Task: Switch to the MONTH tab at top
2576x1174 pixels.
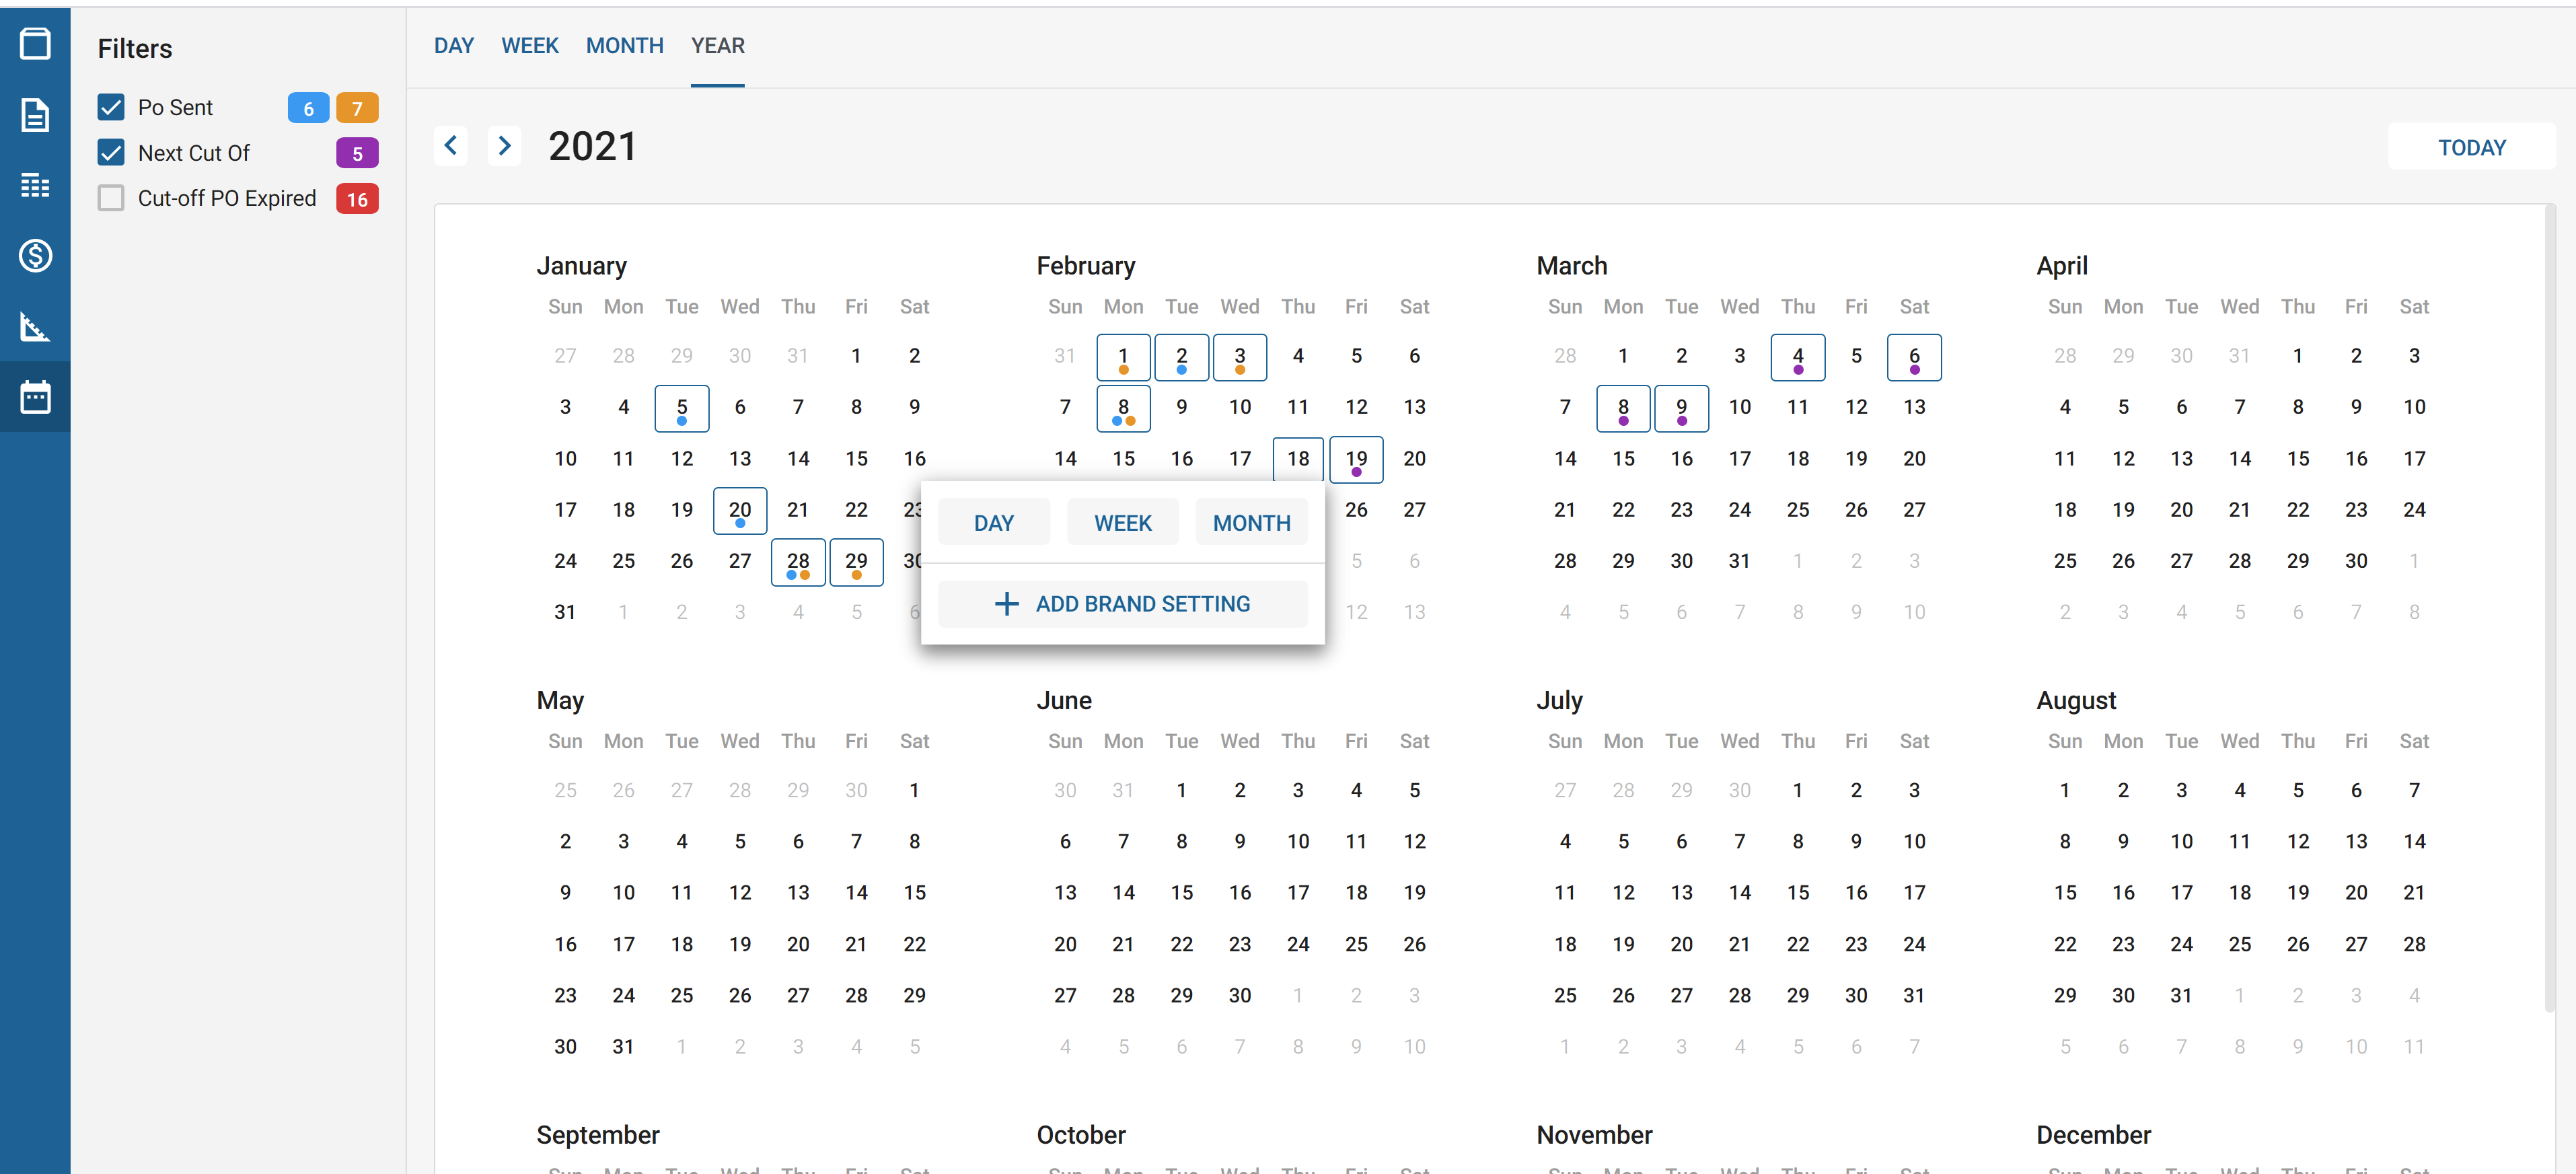Action: (x=624, y=46)
